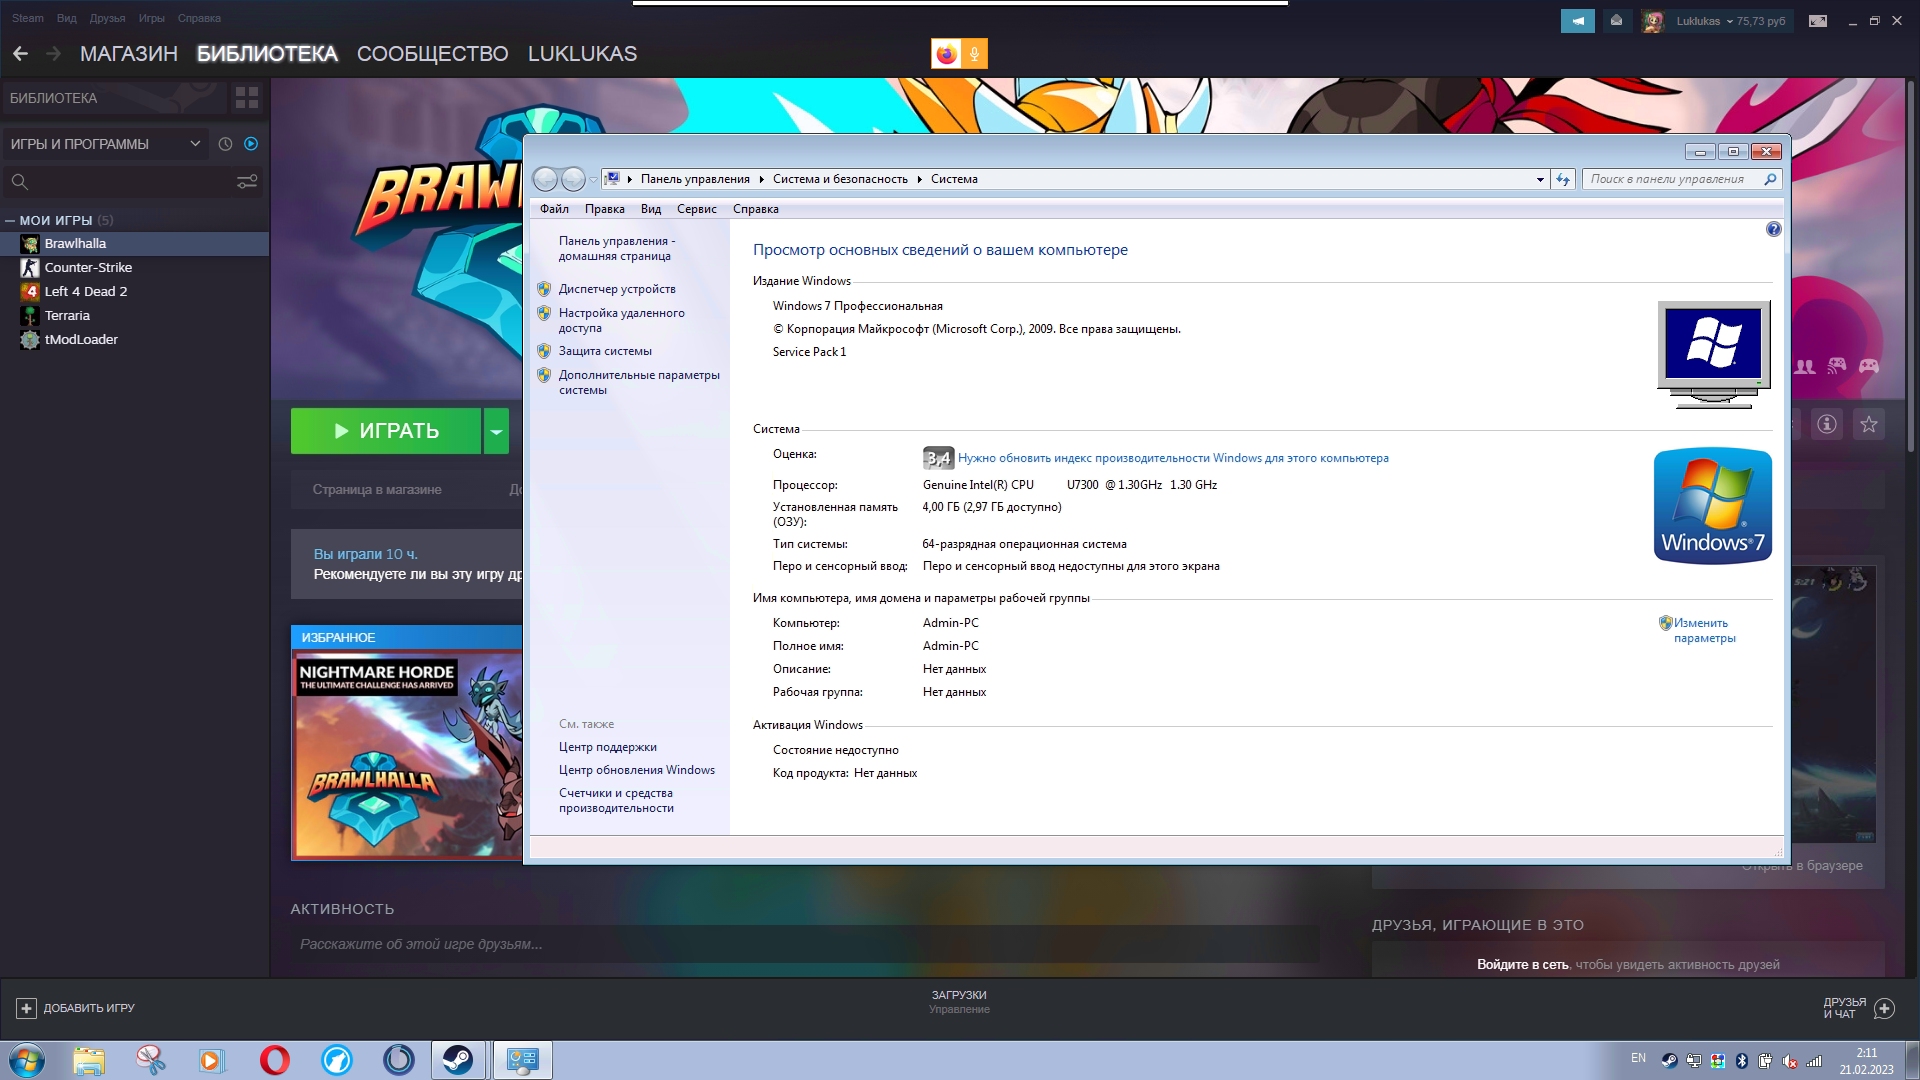Viewport: 1920px width, 1080px height.
Task: Open Страница в магазине link
Action: click(x=376, y=489)
